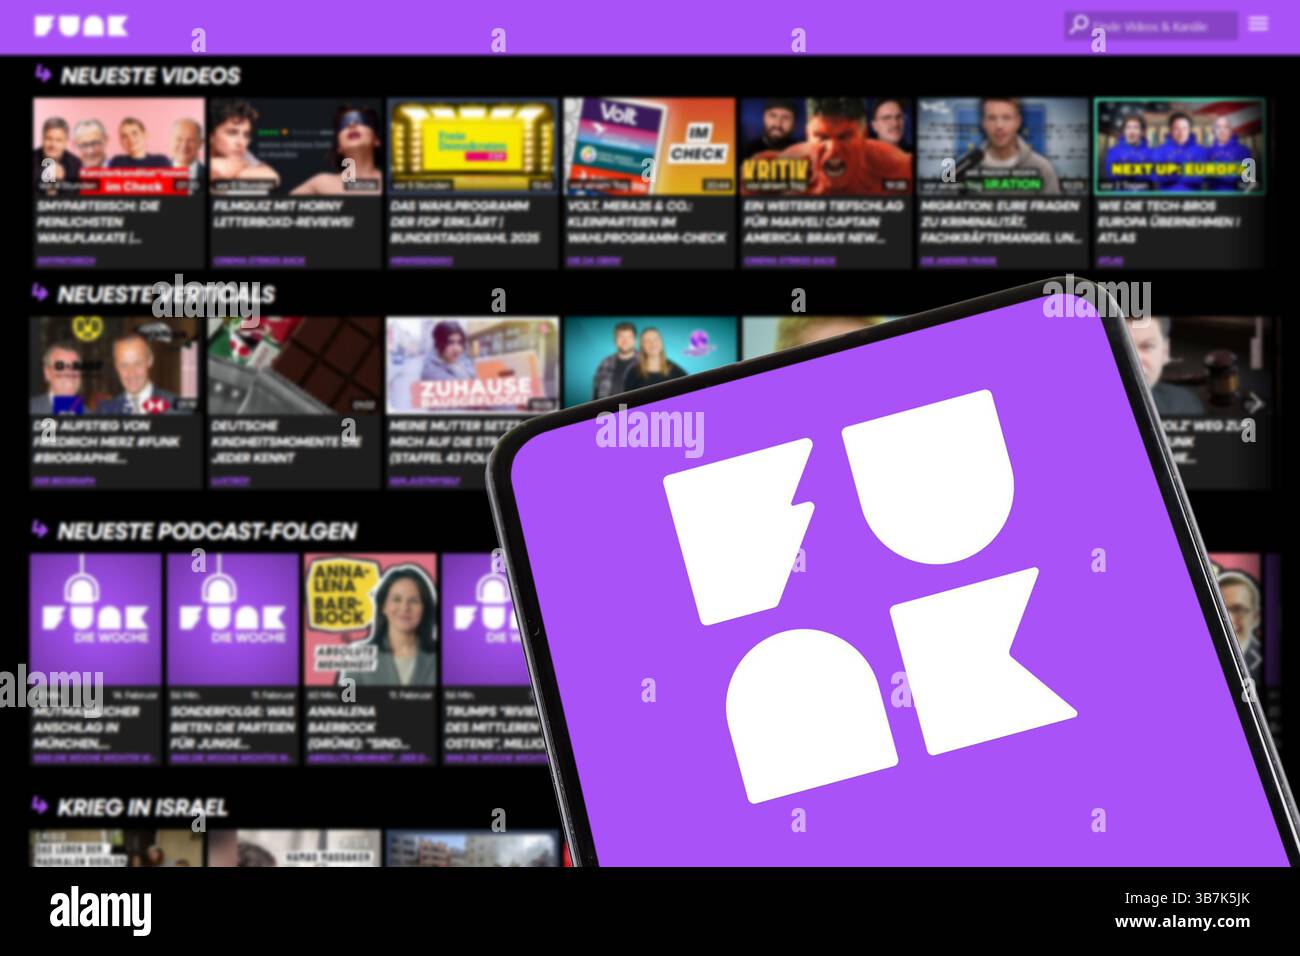Click title 'Ein weiterer Tiefschlag für Marvel'

[824, 222]
